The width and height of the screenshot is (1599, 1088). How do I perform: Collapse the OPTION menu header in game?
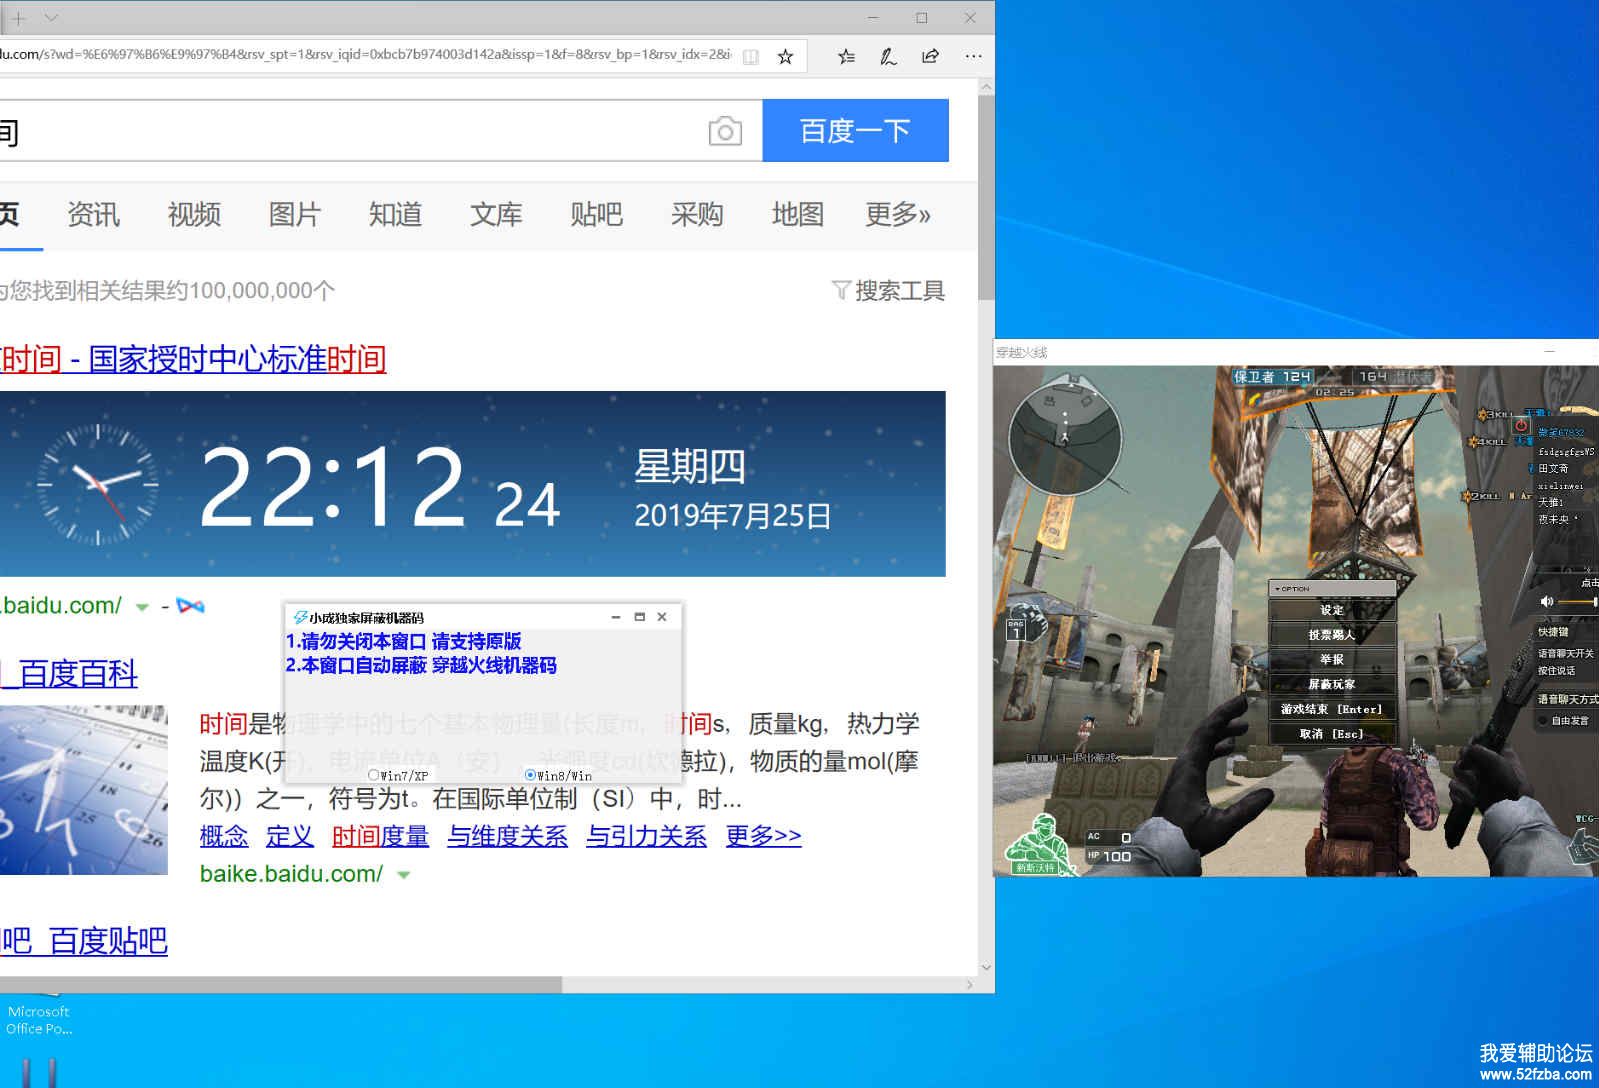1331,589
